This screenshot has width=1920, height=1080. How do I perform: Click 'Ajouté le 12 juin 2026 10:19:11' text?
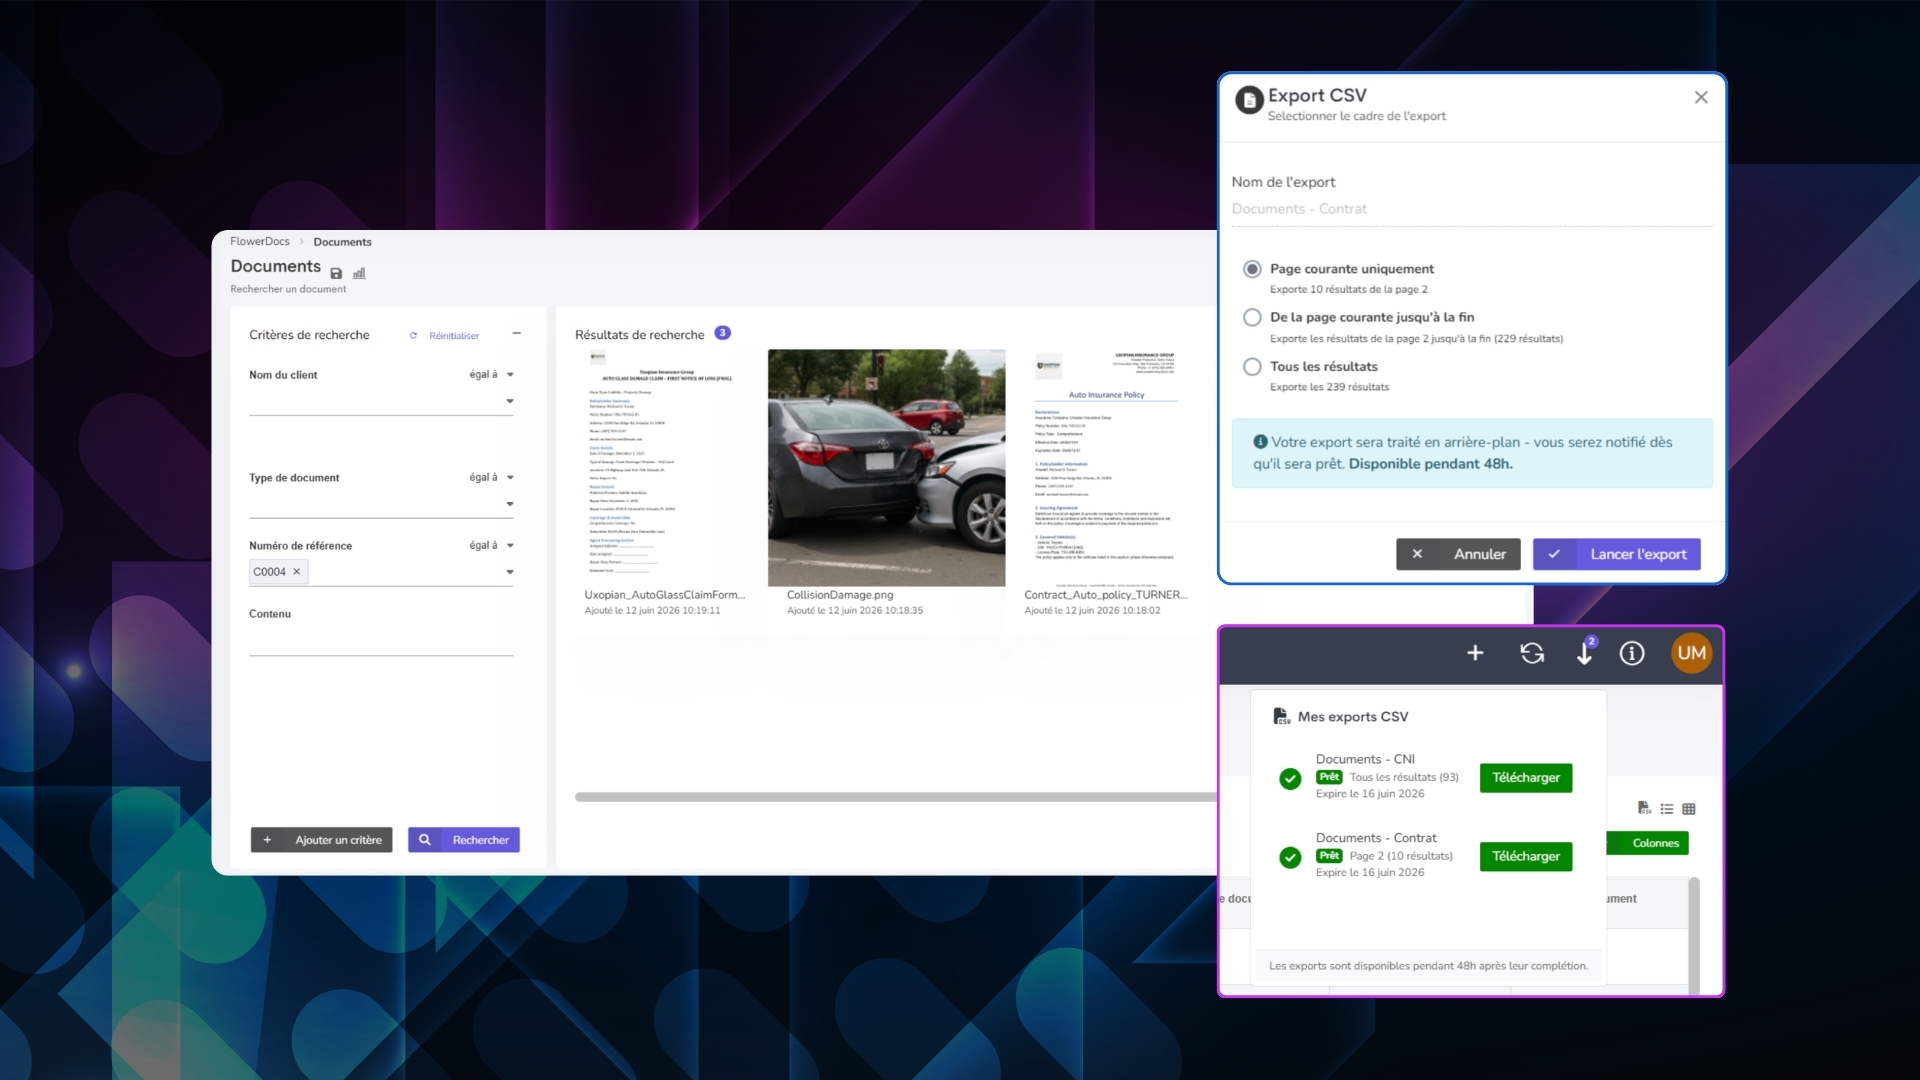pyautogui.click(x=652, y=610)
